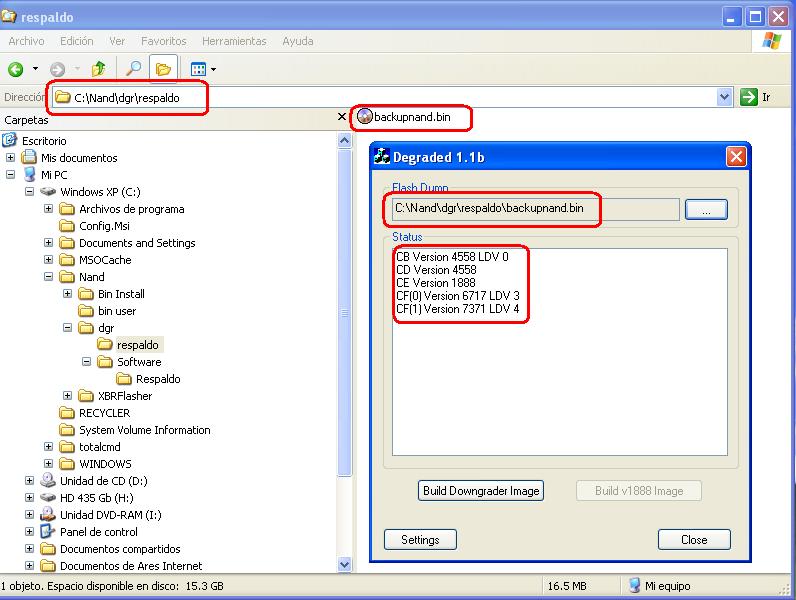Image resolution: width=796 pixels, height=600 pixels.
Task: Select Escritorio in the folder tree
Action: tap(44, 141)
